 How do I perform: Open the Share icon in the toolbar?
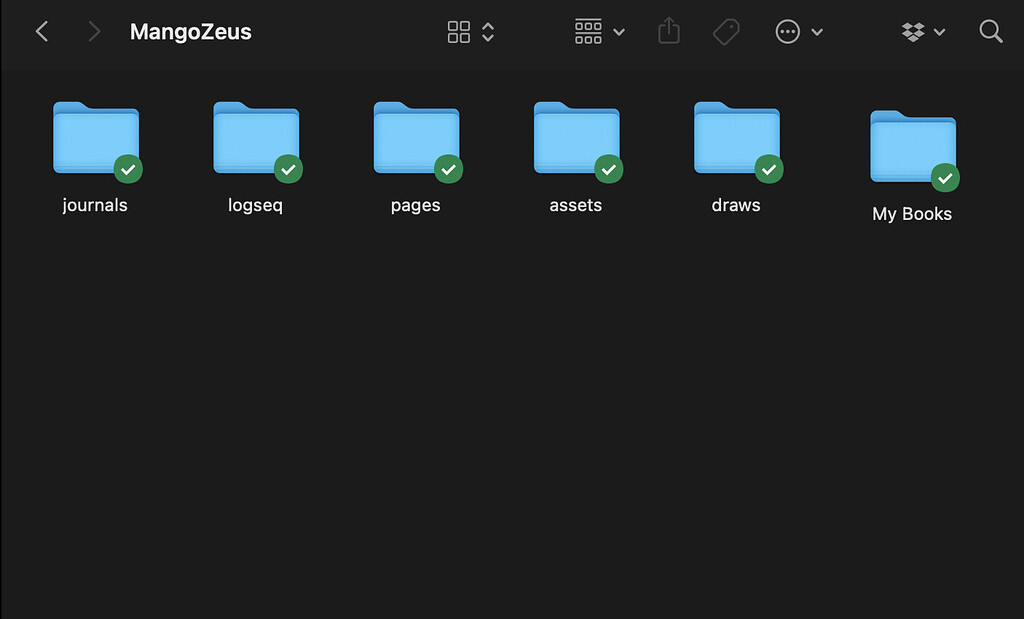pos(668,31)
